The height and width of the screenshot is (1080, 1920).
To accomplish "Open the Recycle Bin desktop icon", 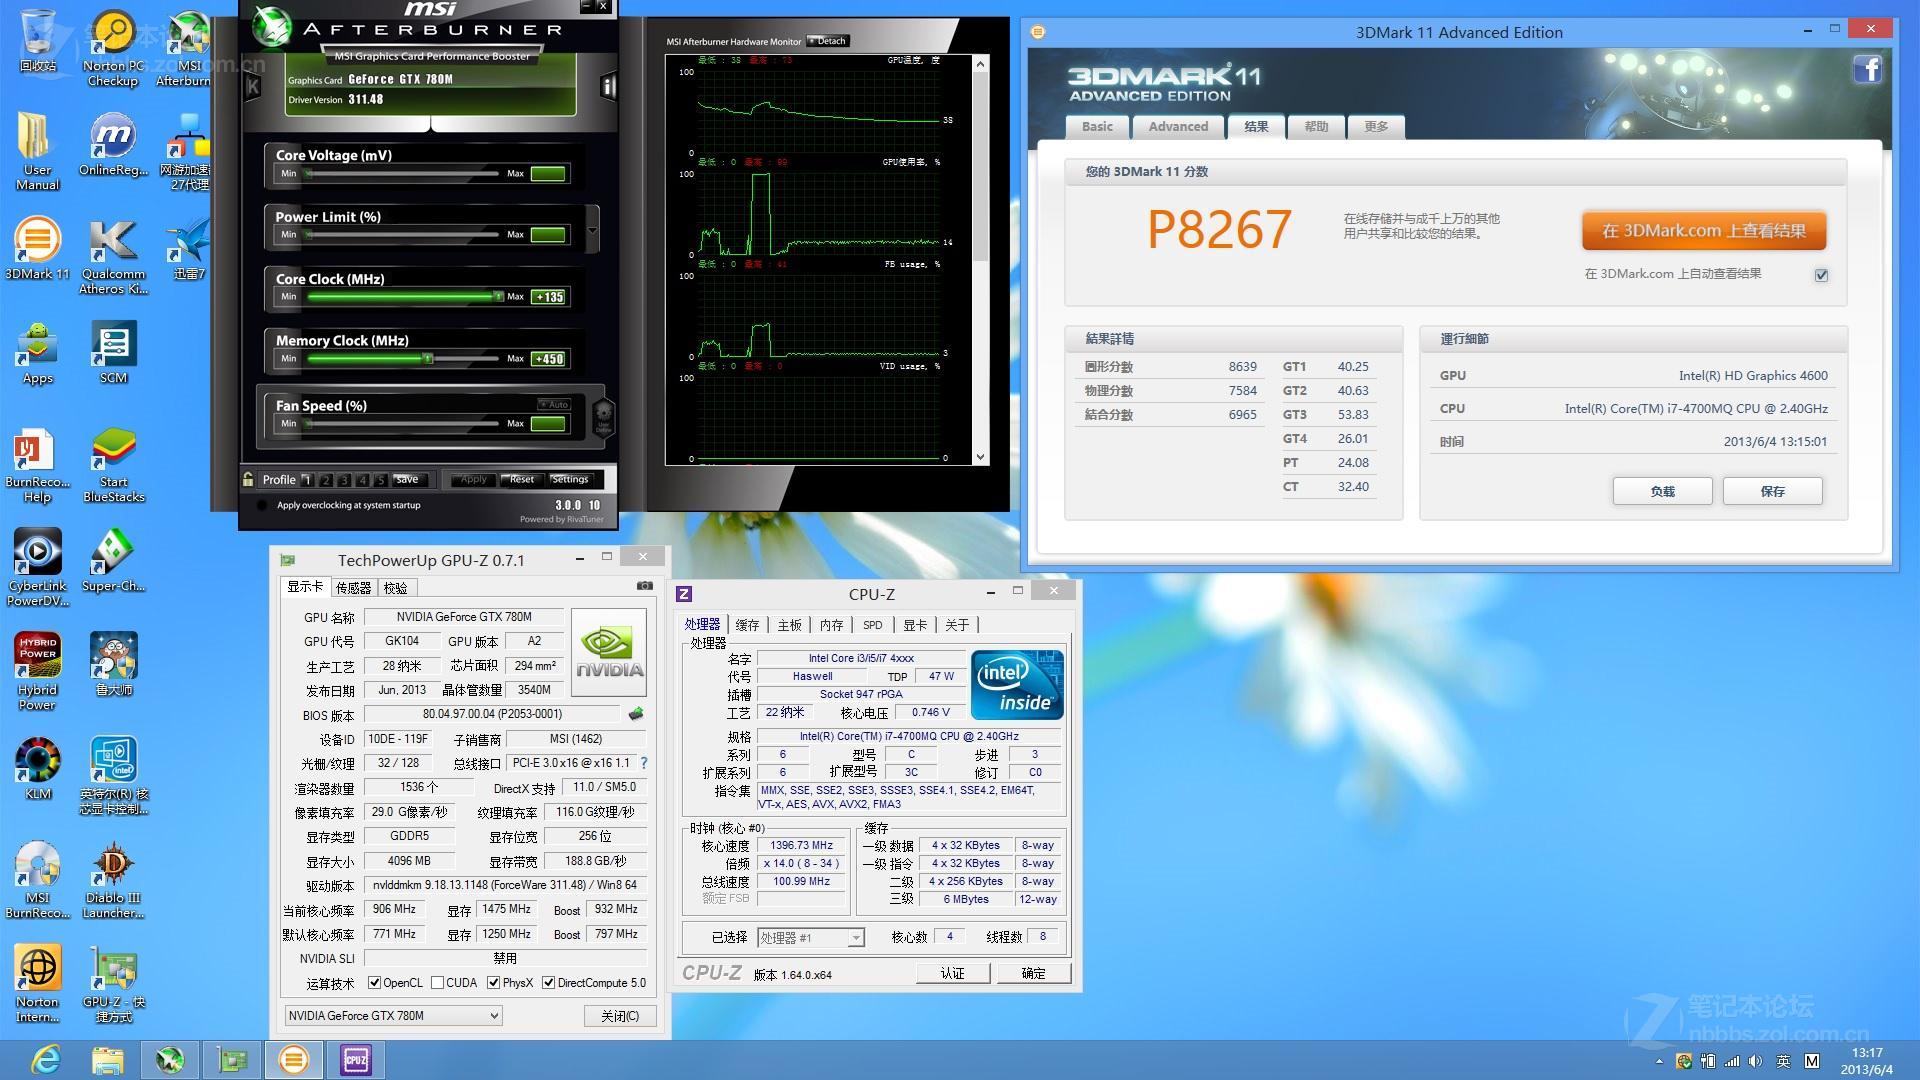I will point(37,40).
